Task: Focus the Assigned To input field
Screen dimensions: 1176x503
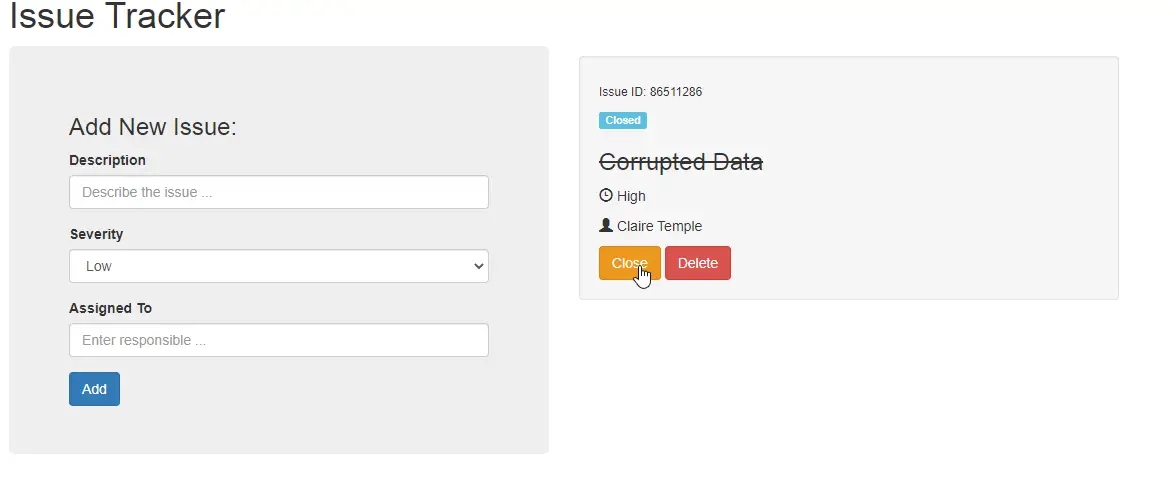Action: [278, 340]
